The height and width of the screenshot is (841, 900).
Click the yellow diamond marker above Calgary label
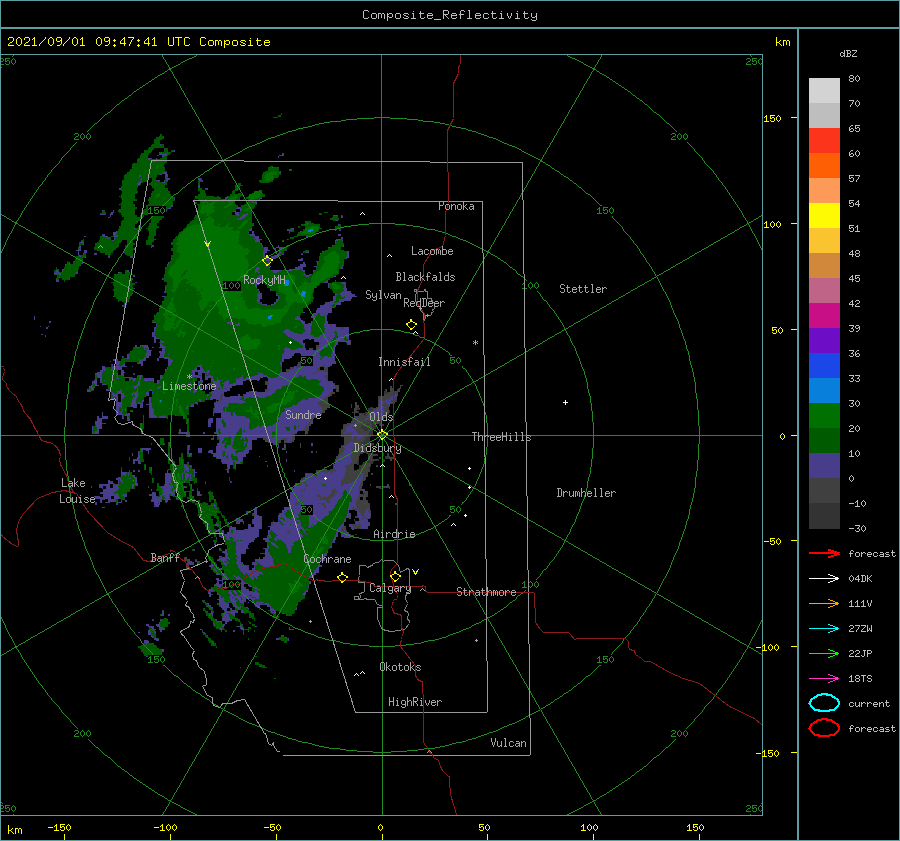pyautogui.click(x=395, y=576)
